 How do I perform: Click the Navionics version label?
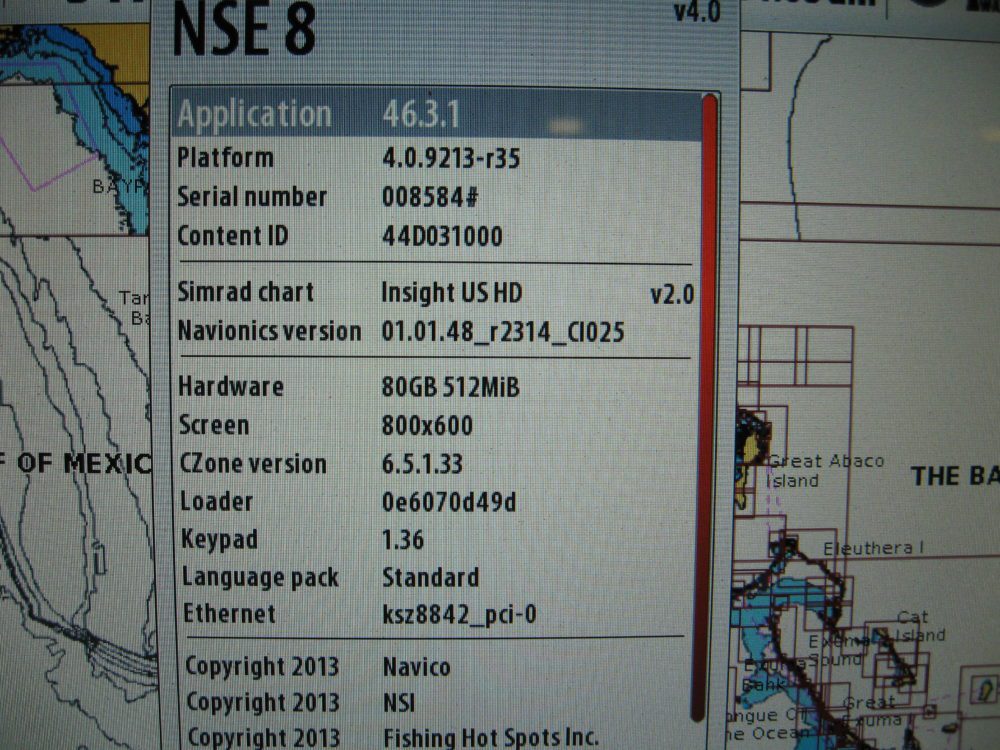(270, 331)
